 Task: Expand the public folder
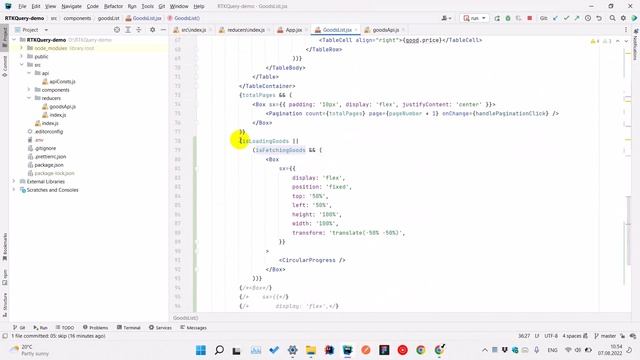pos(22,56)
